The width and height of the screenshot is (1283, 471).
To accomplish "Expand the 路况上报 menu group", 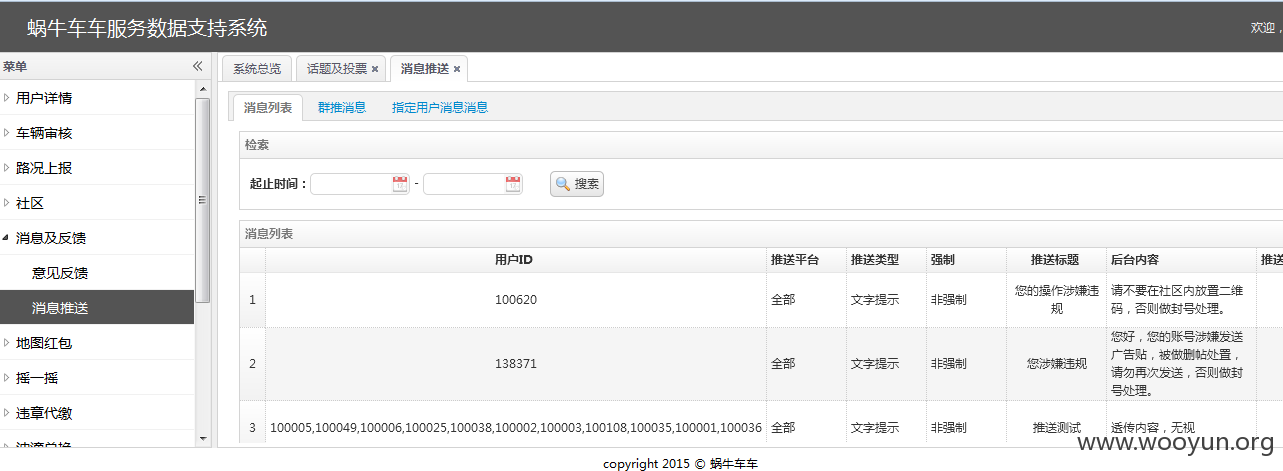I will tap(97, 168).
